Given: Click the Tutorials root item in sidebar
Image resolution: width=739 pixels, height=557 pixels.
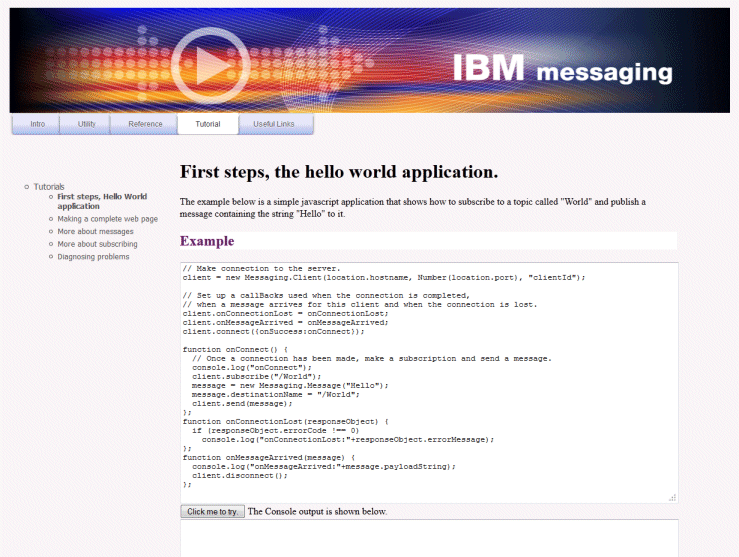Looking at the screenshot, I should coord(49,187).
